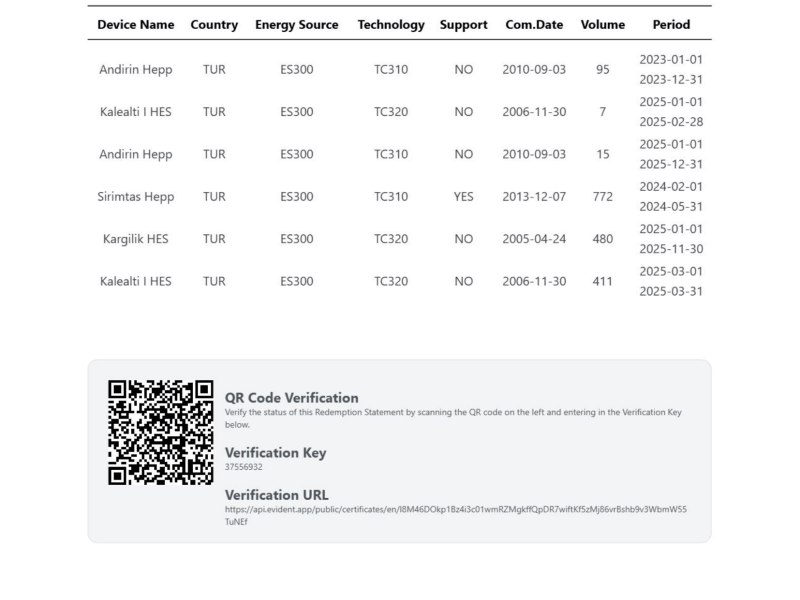
Task: Open the api.evident.app verification URL
Action: click(455, 509)
